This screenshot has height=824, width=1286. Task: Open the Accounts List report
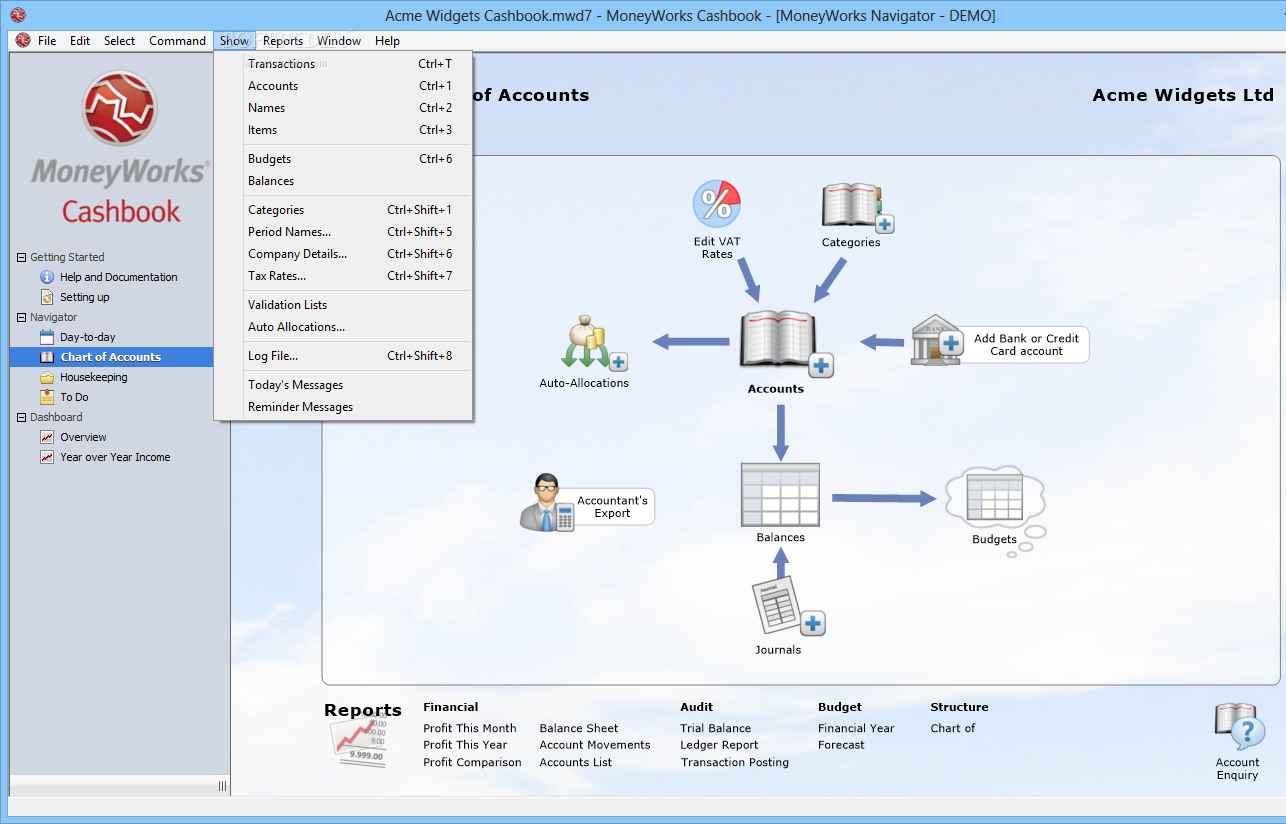click(576, 762)
